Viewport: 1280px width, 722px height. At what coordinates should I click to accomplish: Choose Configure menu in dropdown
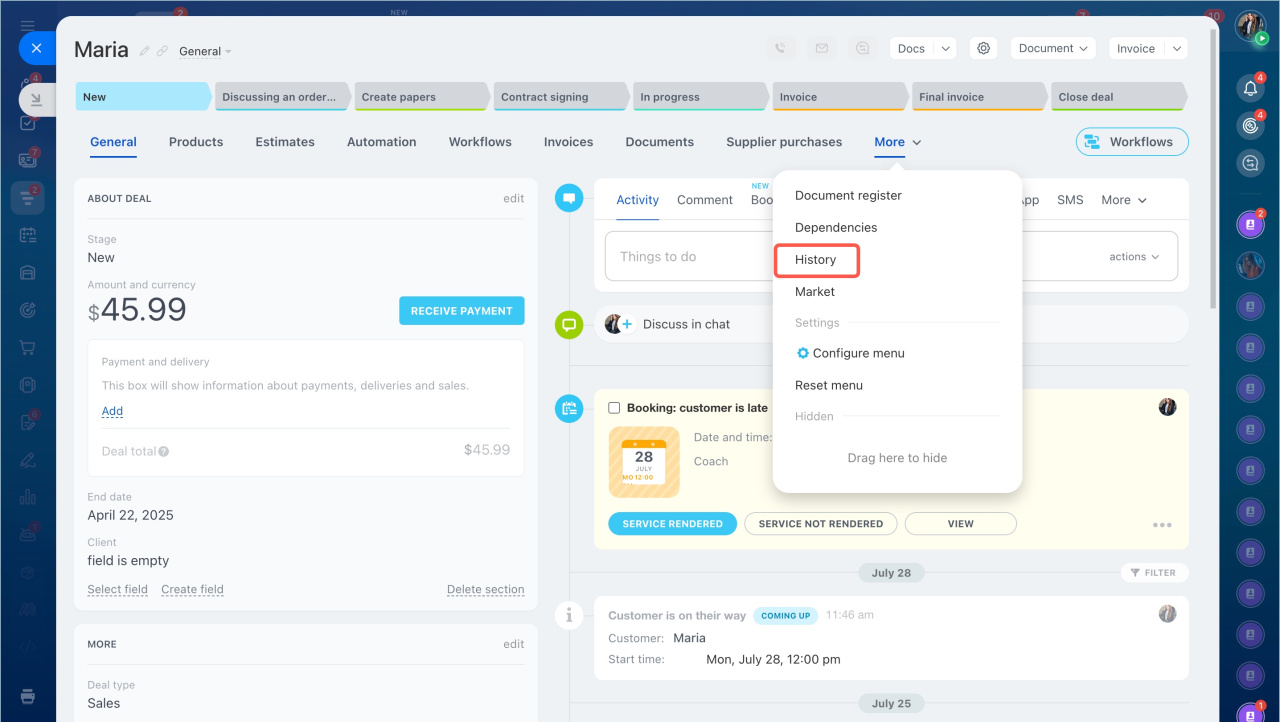[x=857, y=353]
